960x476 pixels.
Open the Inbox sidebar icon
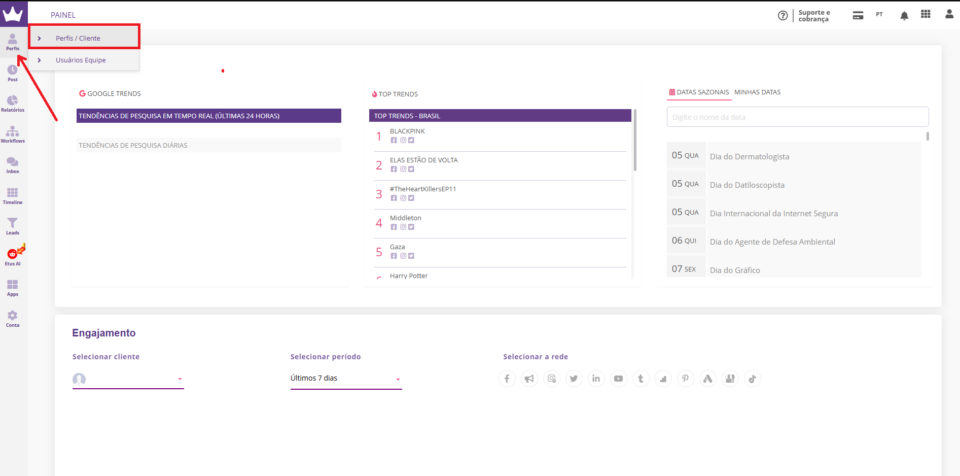[x=12, y=164]
